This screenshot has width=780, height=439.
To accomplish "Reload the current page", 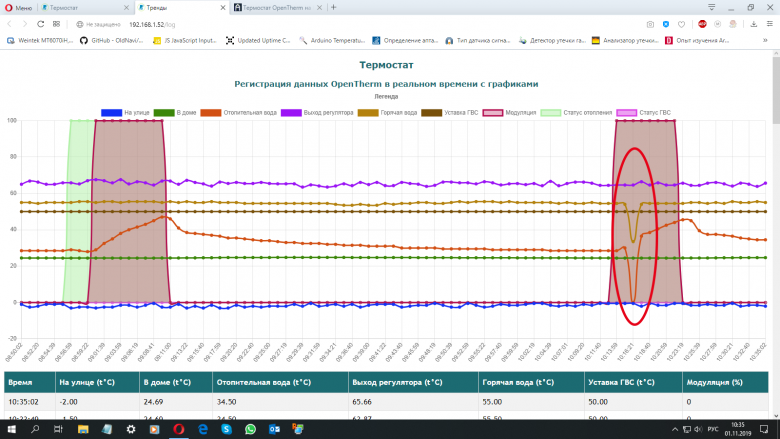I will [40, 23].
